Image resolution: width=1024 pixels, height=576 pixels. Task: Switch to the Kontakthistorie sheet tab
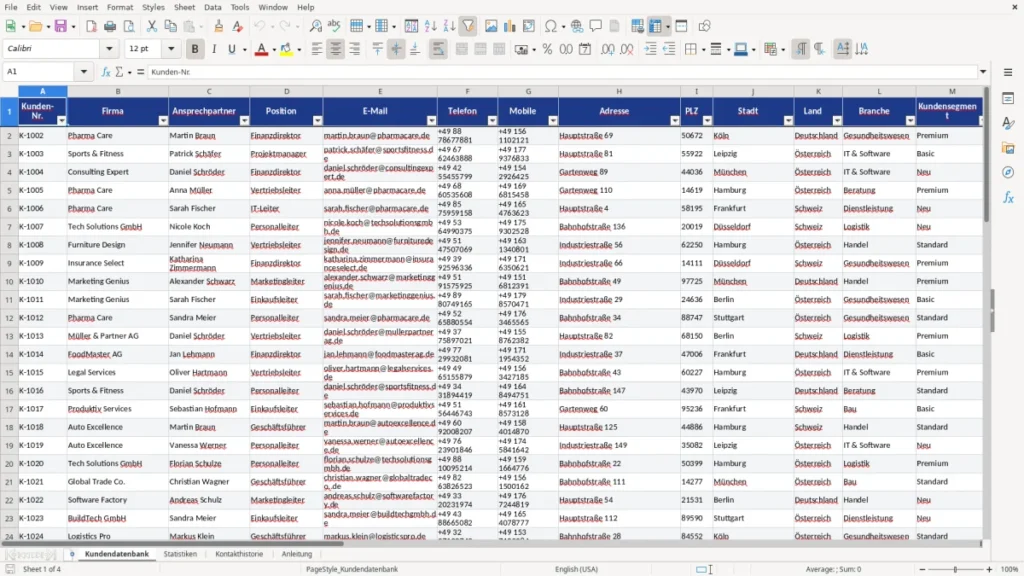tap(239, 554)
